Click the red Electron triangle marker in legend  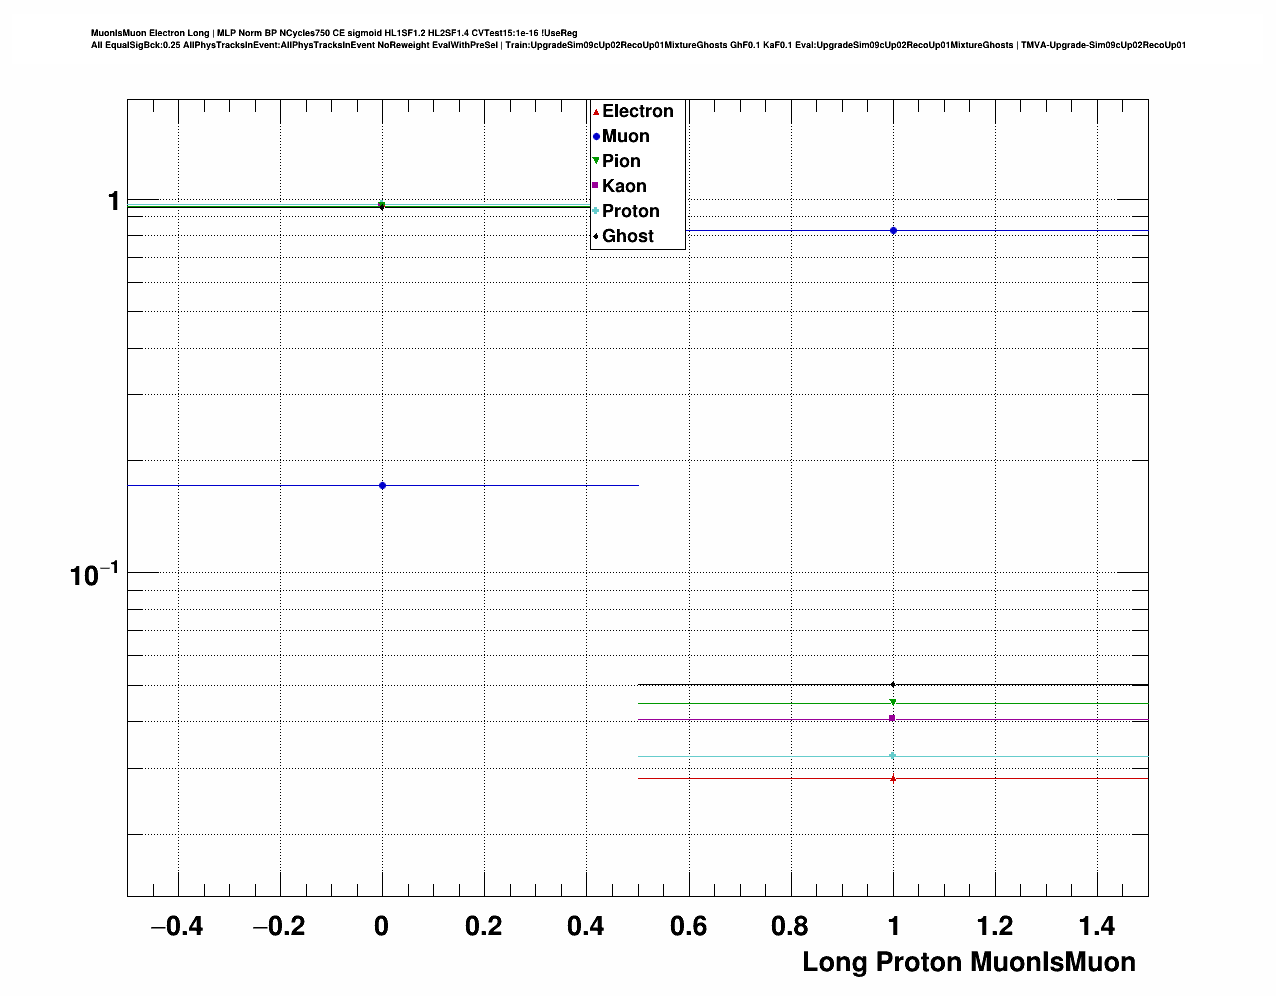(x=596, y=112)
